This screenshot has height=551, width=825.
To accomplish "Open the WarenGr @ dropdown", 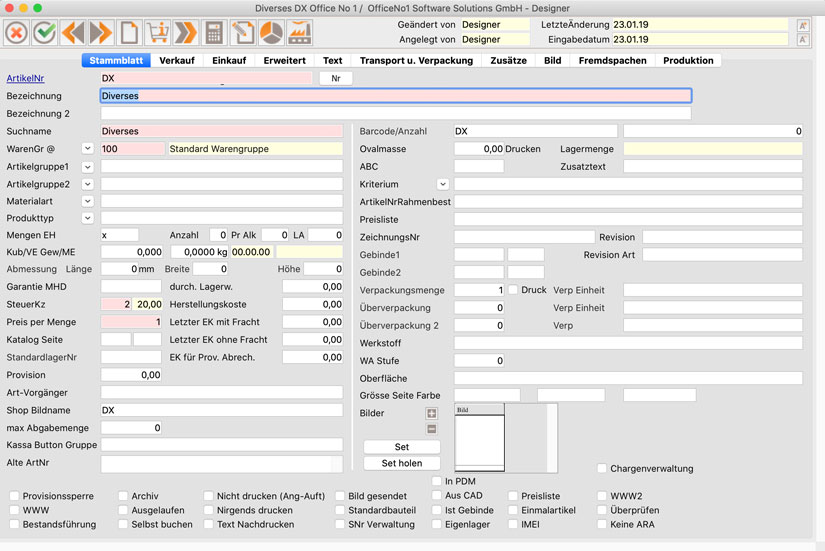I will tap(87, 149).
